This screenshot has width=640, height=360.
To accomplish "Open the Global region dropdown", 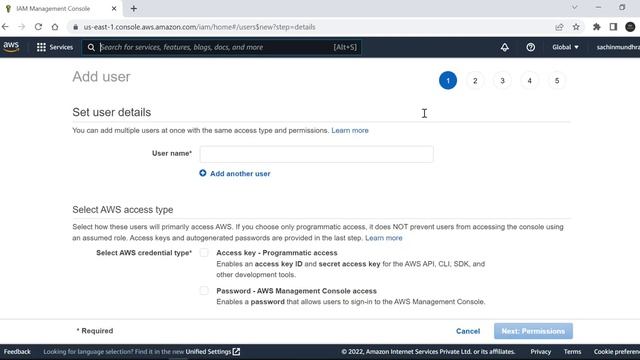I will pyautogui.click(x=565, y=47).
